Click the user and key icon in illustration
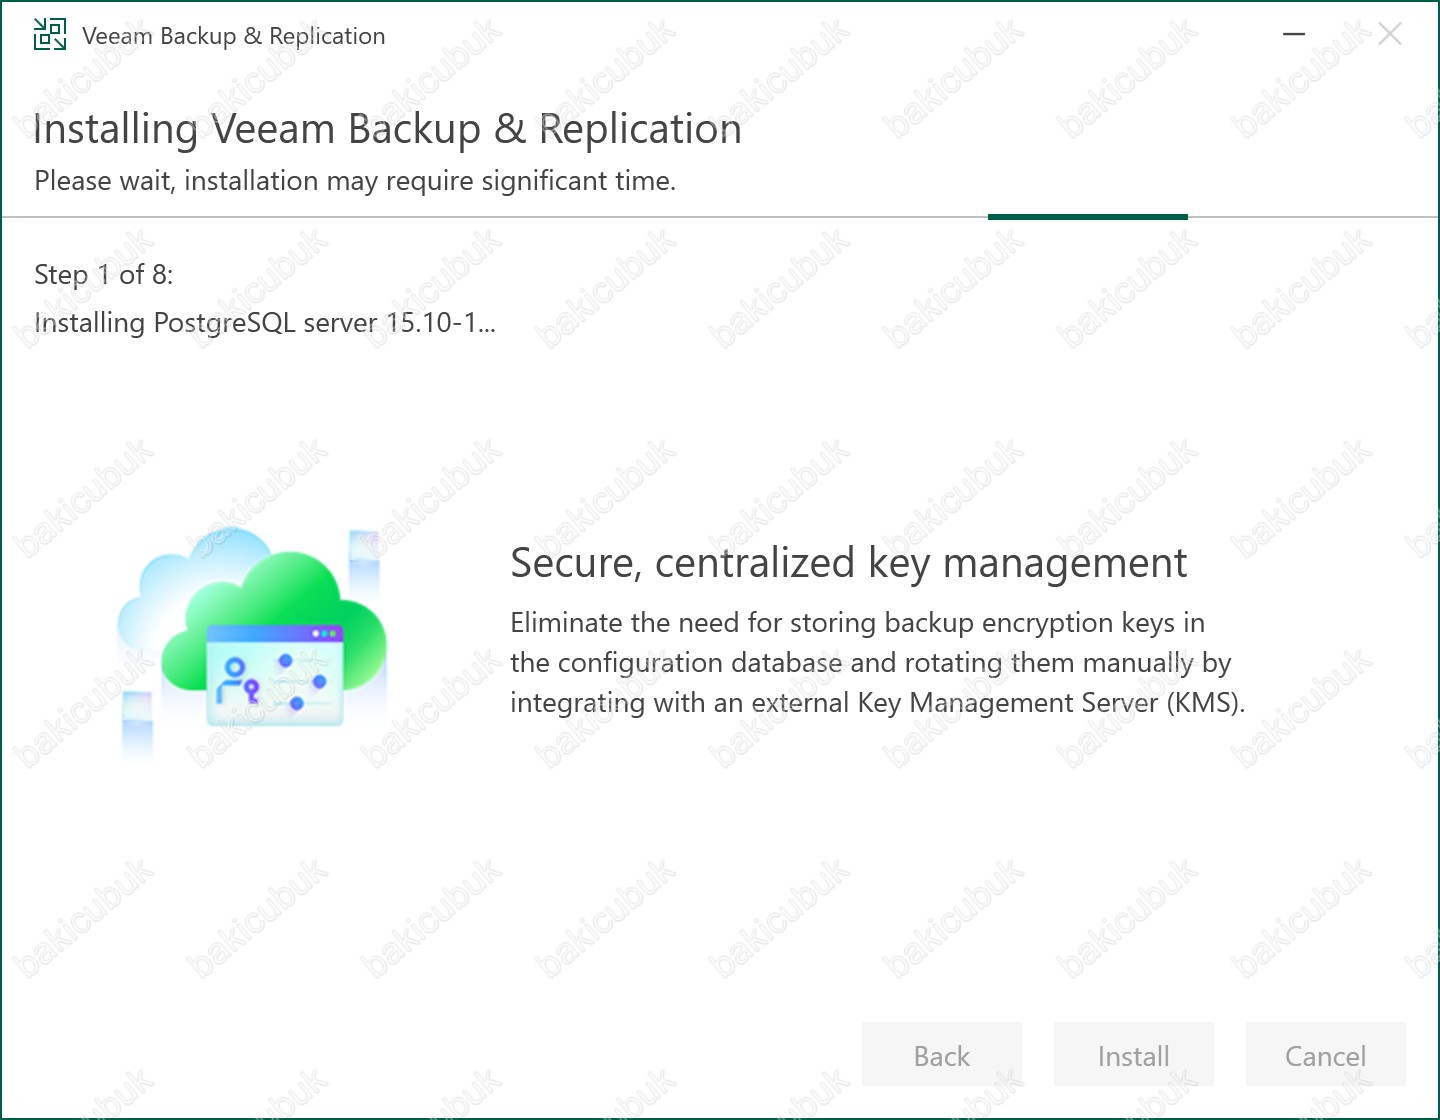1440x1120 pixels. pyautogui.click(x=238, y=680)
